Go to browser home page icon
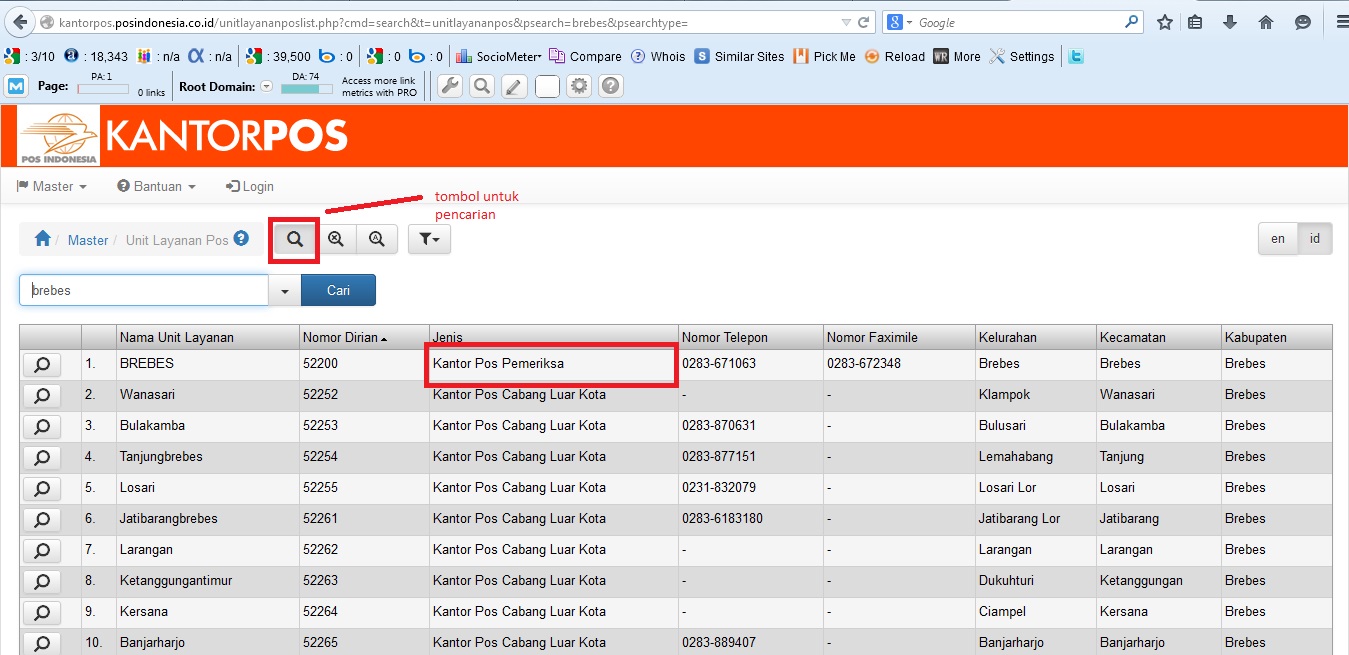This screenshot has height=655, width=1349. (x=1266, y=22)
